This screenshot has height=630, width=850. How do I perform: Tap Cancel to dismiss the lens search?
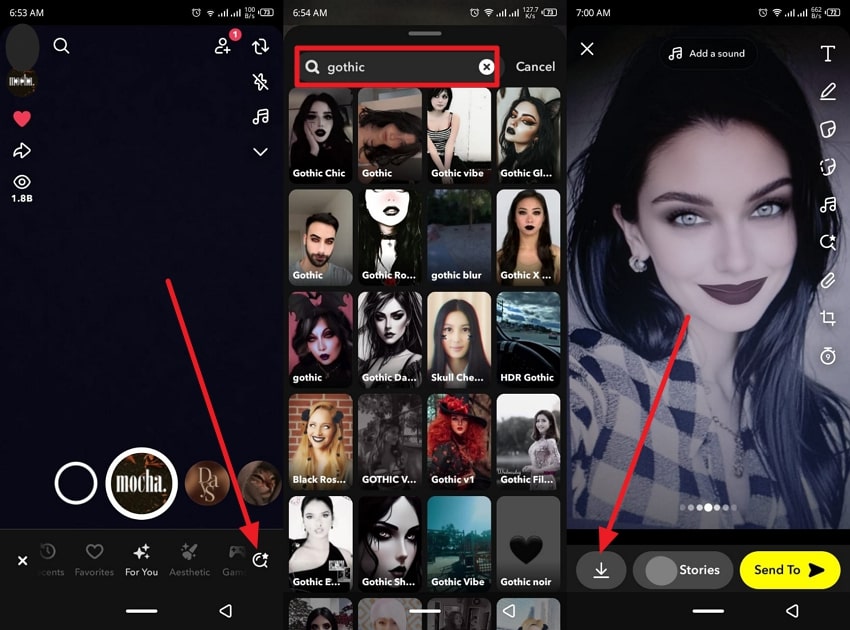tap(535, 66)
